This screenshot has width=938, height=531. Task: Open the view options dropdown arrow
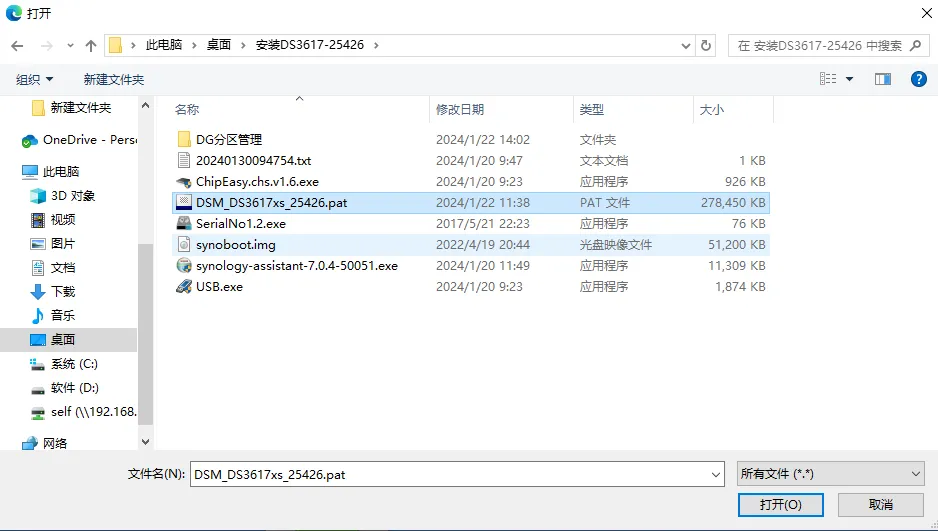point(849,79)
